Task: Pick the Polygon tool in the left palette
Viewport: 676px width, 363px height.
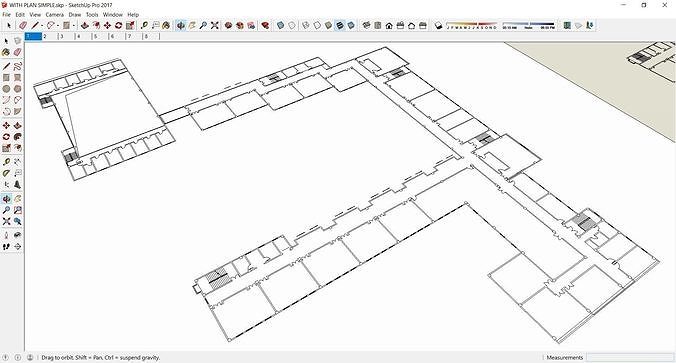Action: click(x=17, y=89)
